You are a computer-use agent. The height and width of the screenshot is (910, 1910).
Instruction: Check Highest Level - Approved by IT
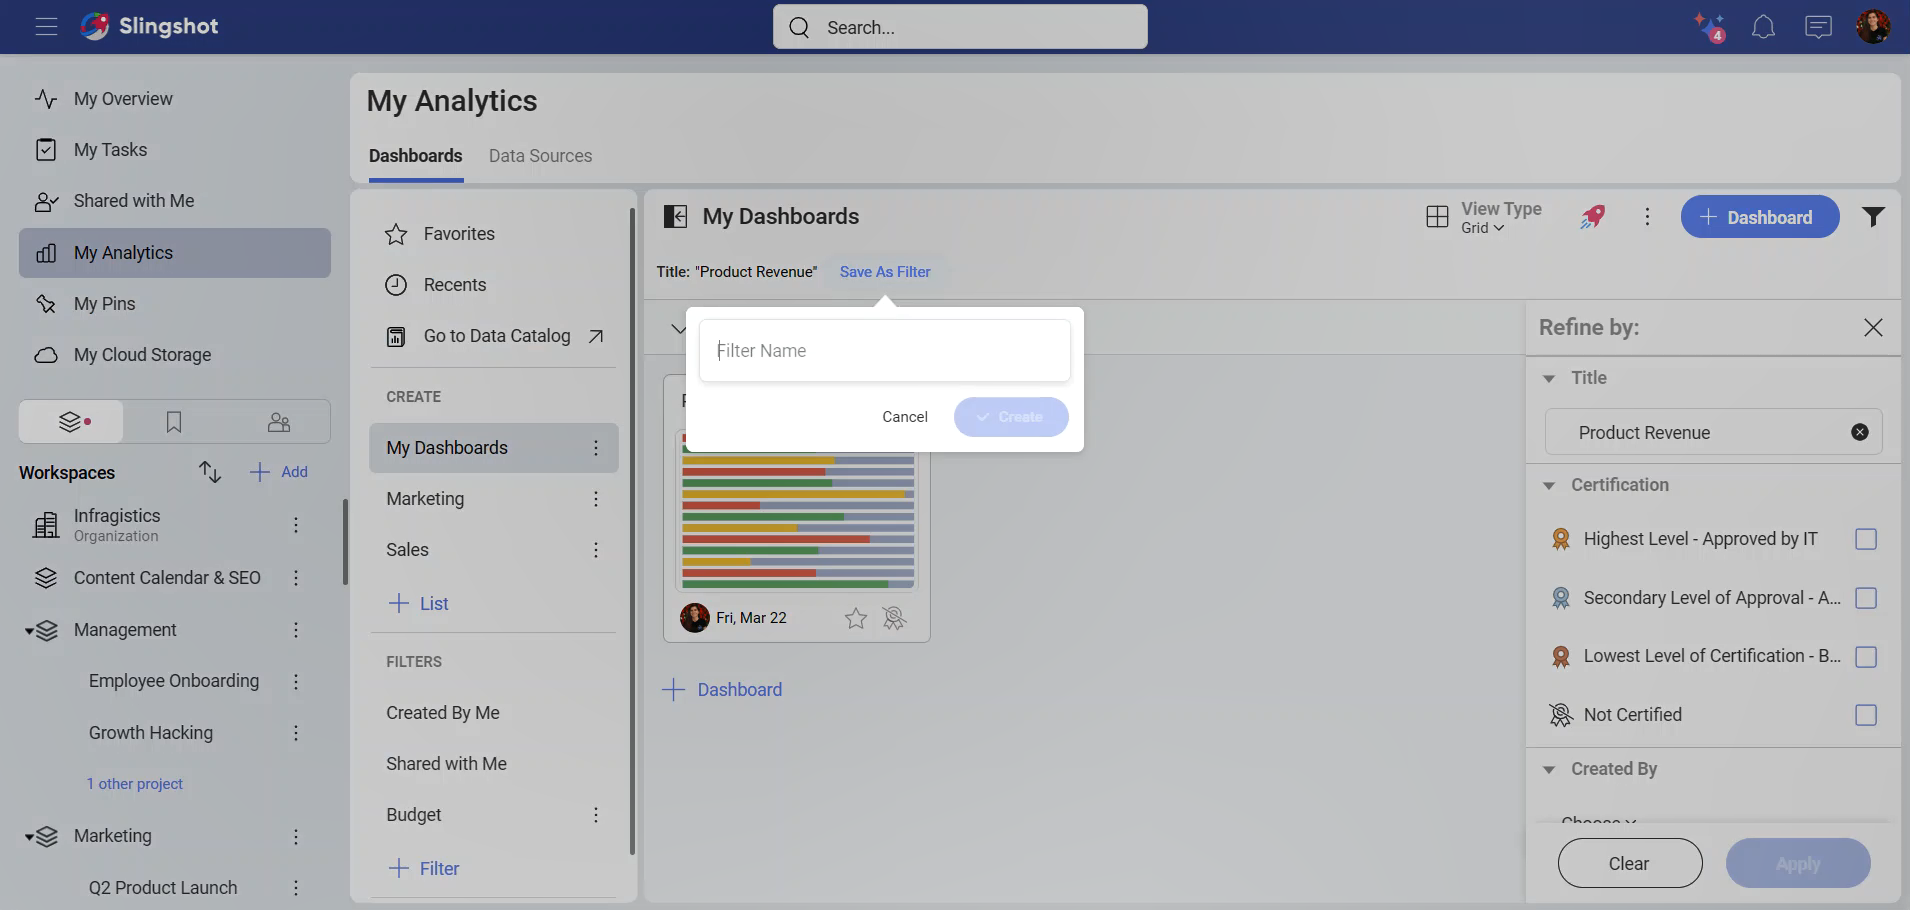1866,539
